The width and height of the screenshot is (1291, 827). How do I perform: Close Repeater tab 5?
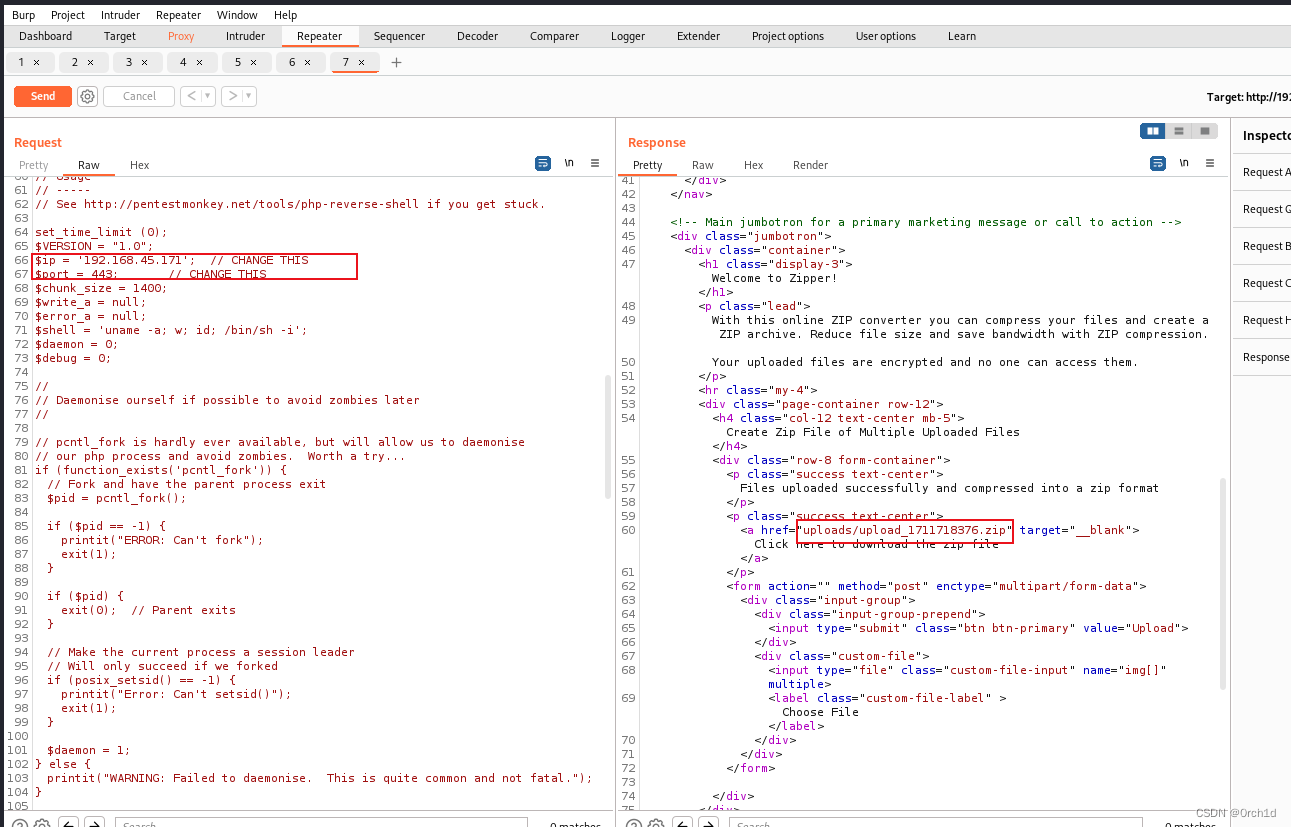tap(253, 62)
